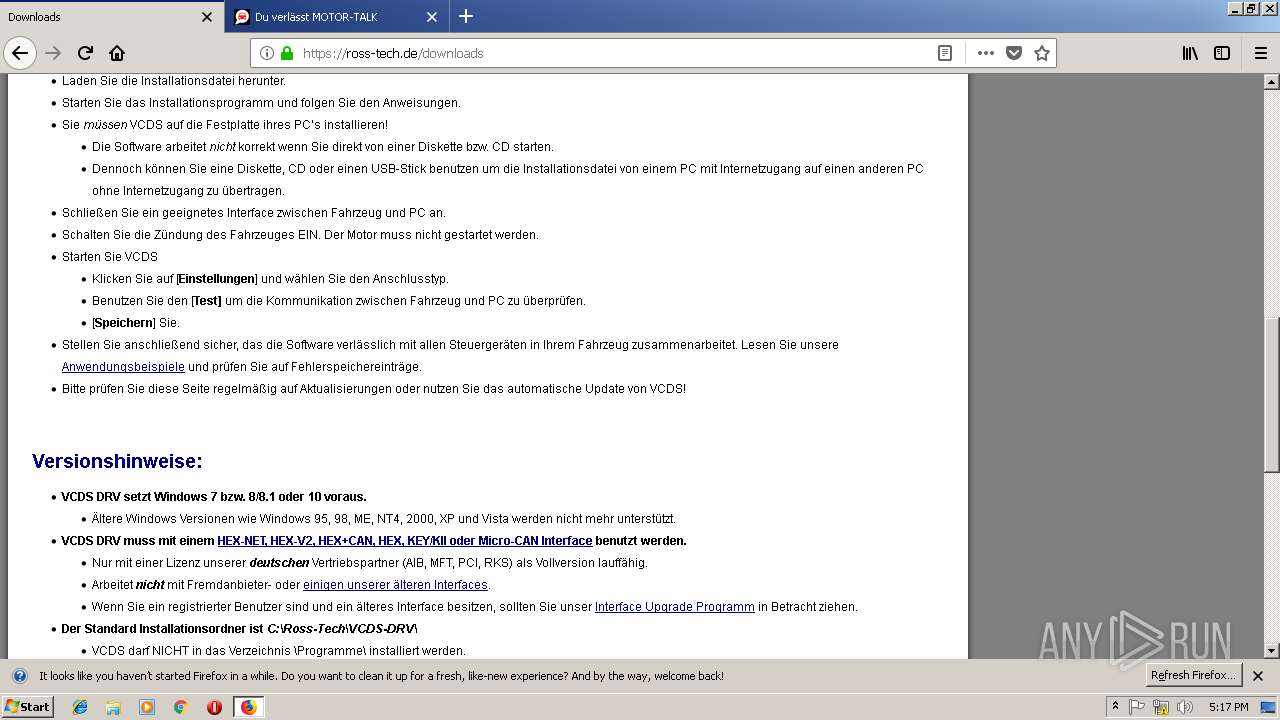Click the notification question mark icon
Screen dimensions: 1280x720
pyautogui.click(x=20, y=676)
